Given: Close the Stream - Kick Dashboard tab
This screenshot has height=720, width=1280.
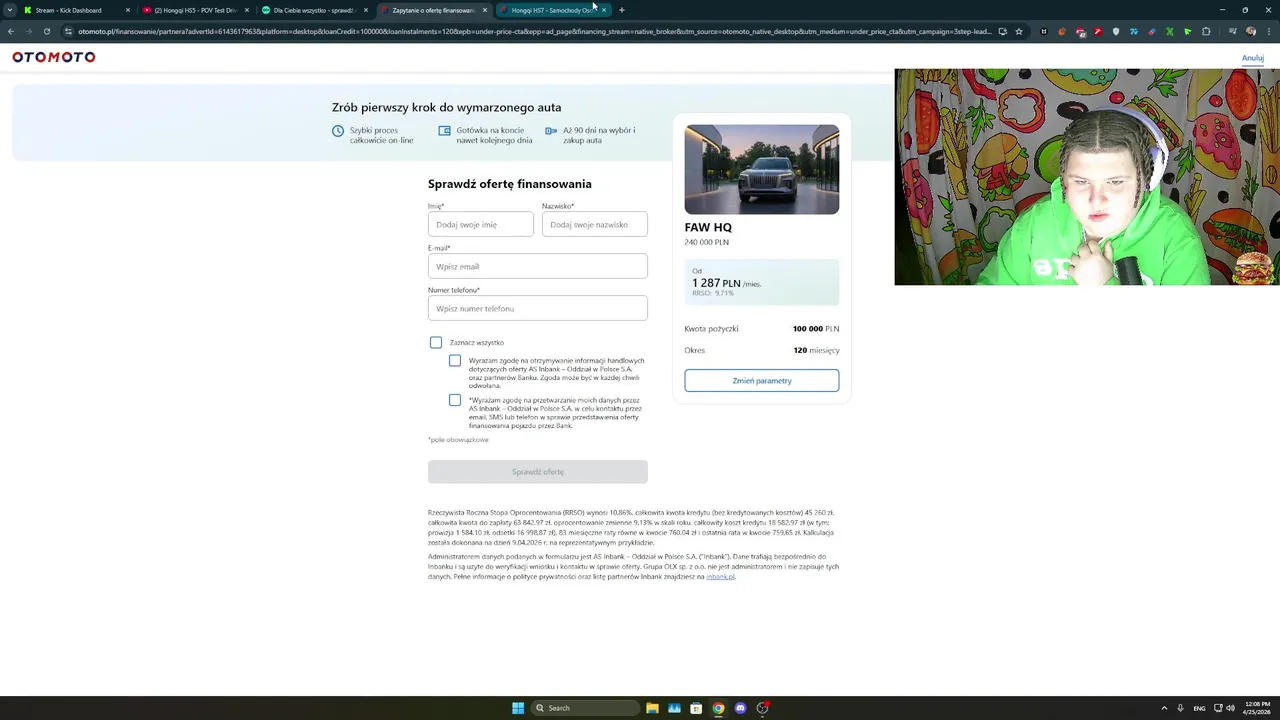Looking at the screenshot, I should [128, 10].
